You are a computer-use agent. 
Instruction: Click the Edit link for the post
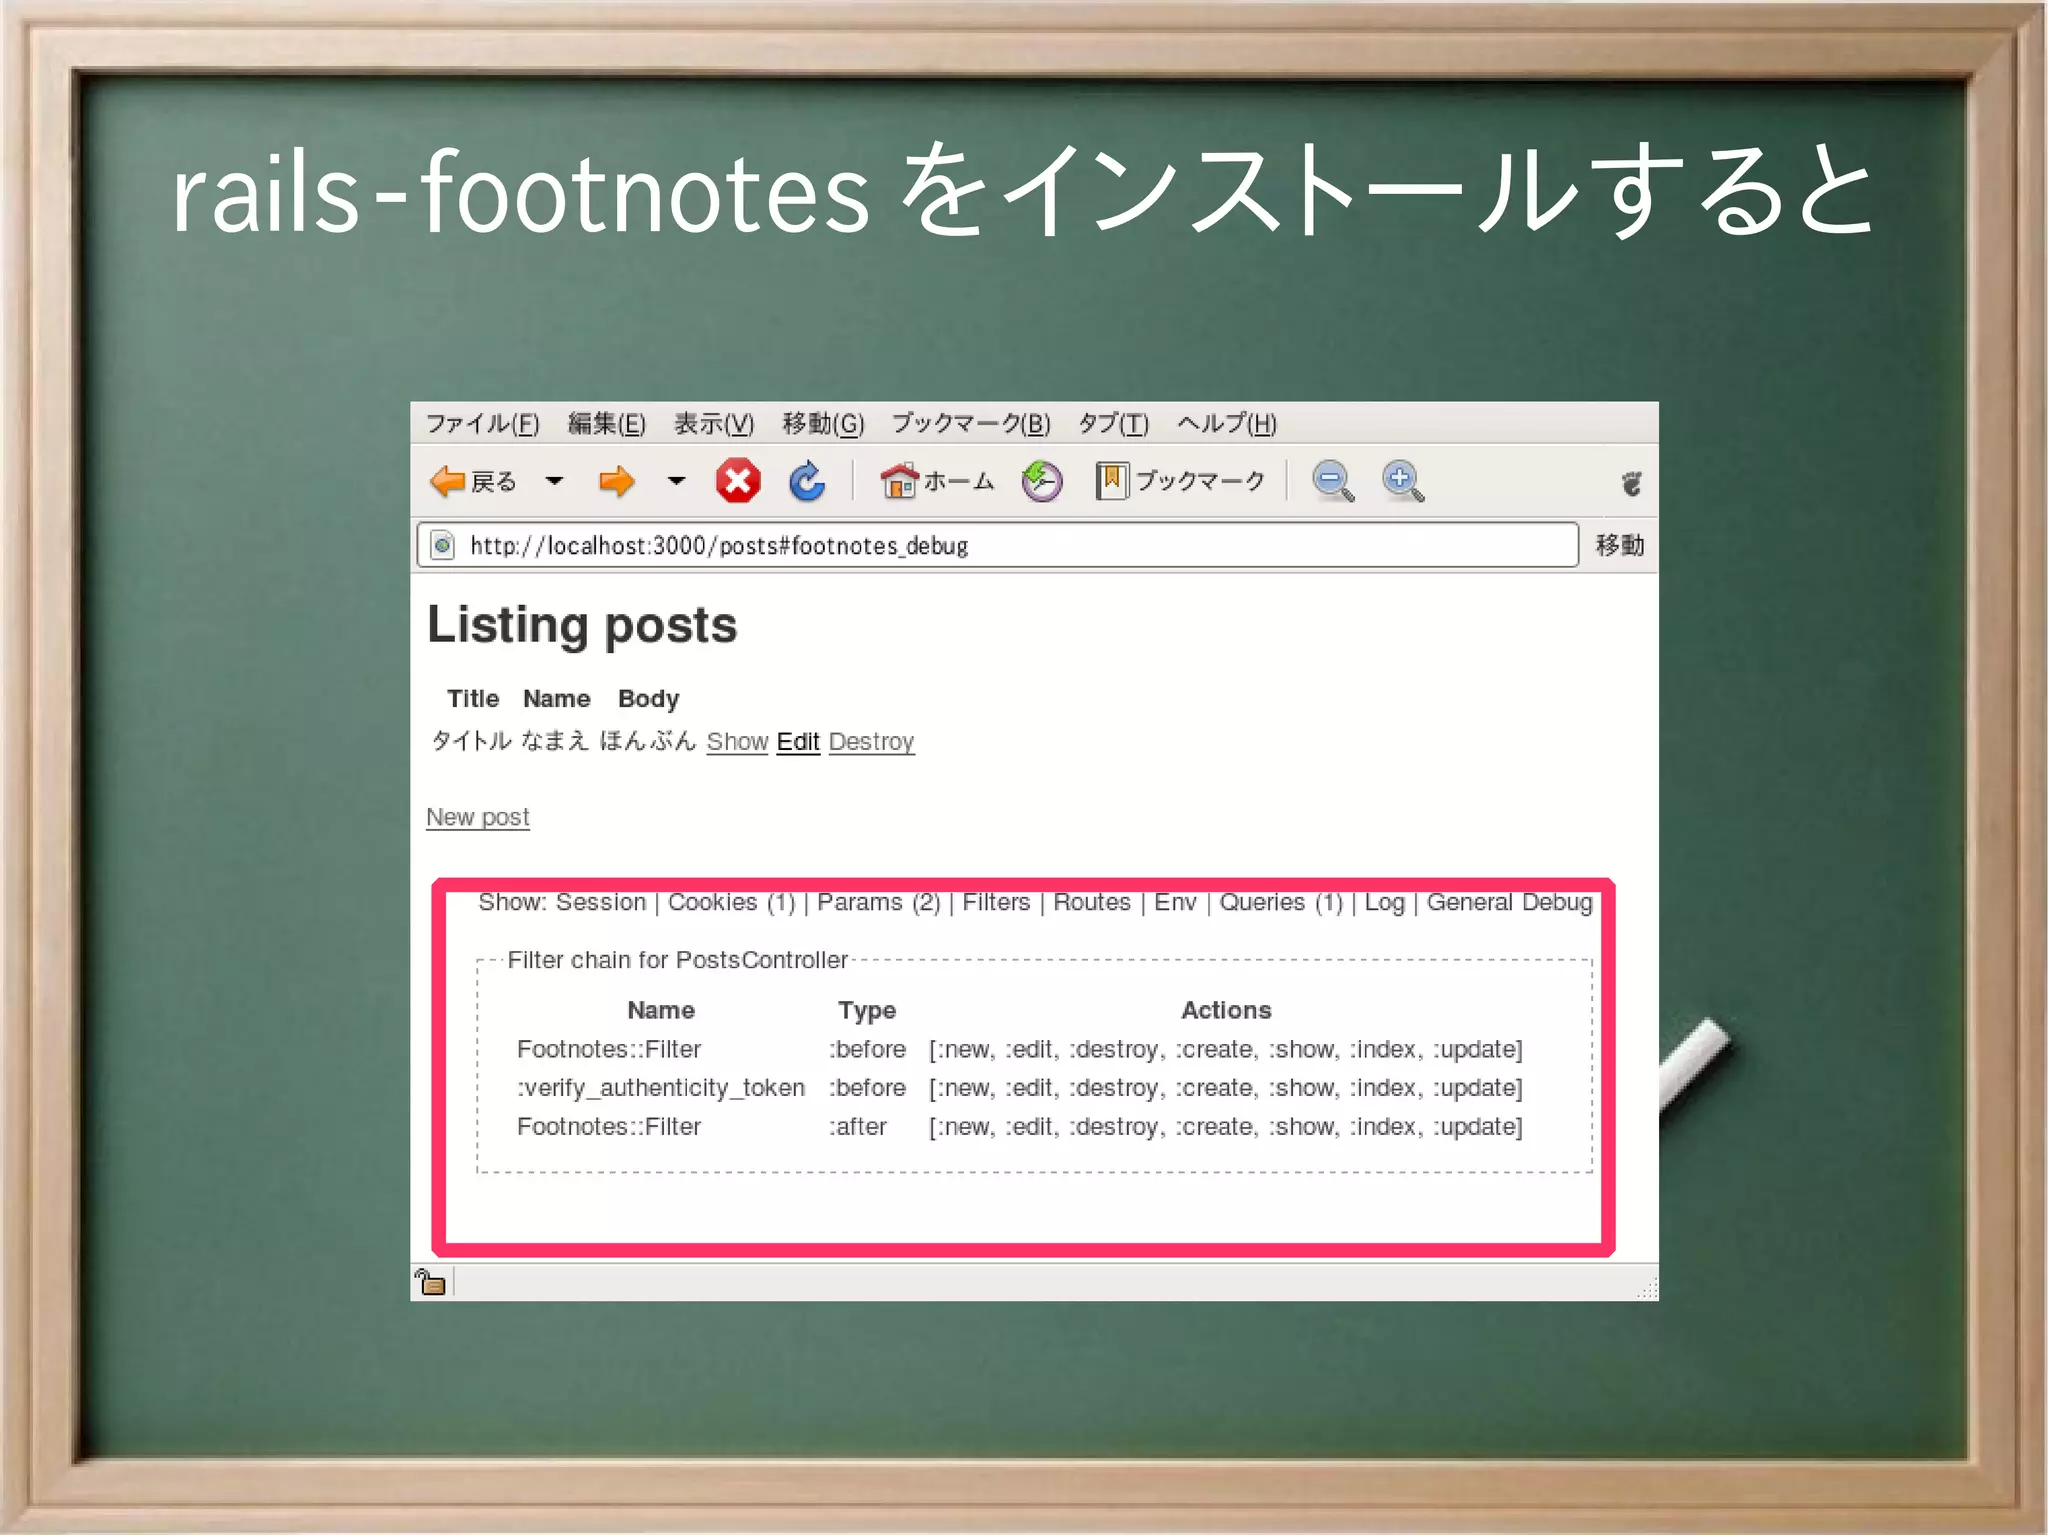pos(798,742)
